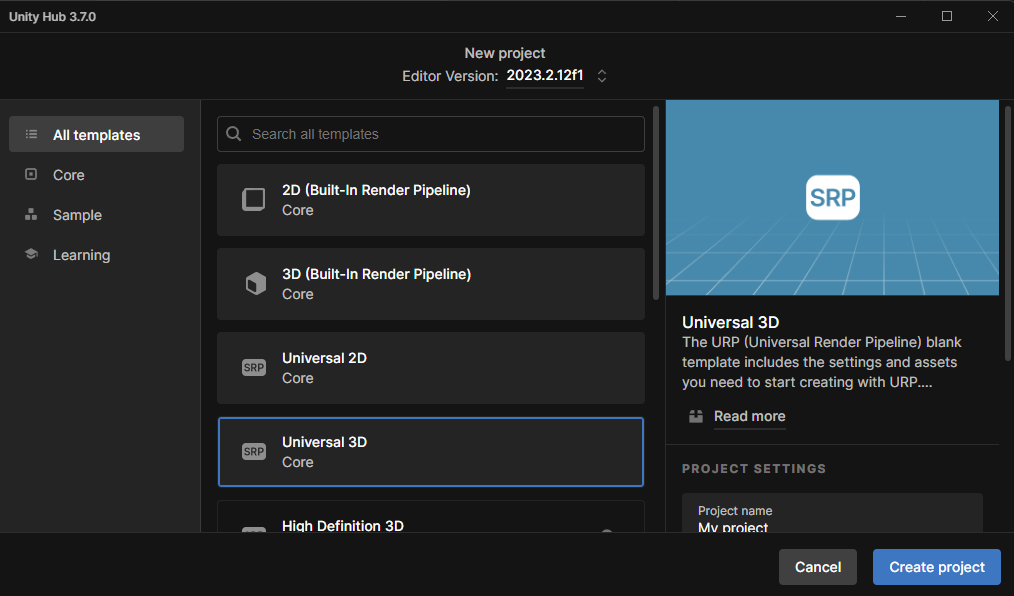Open the Read more link
This screenshot has width=1014, height=596.
pos(750,416)
